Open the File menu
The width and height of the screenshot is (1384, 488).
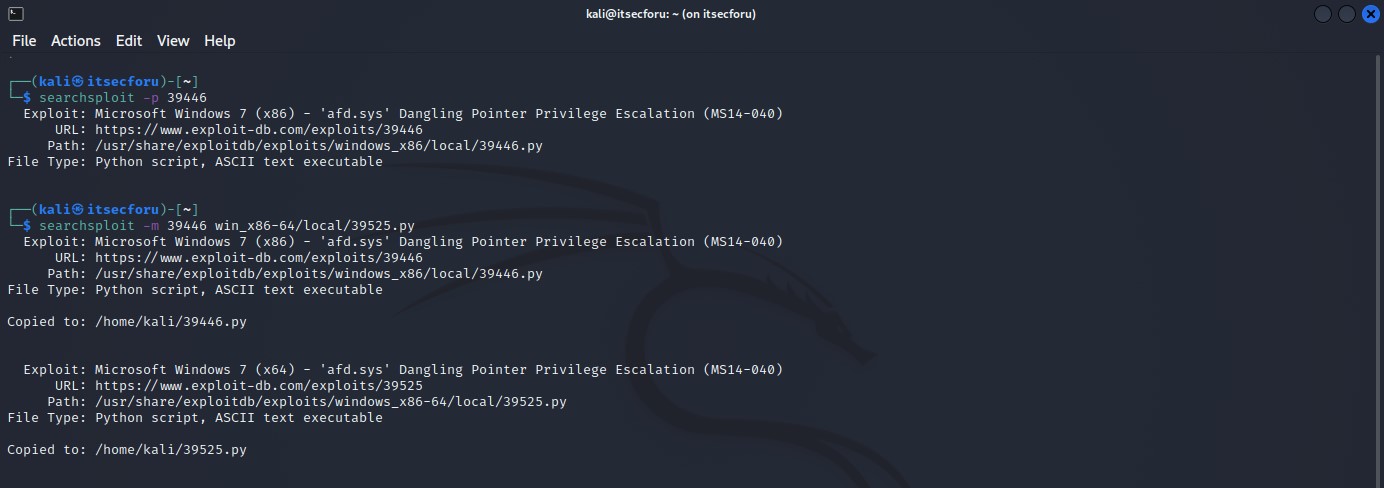coord(24,41)
